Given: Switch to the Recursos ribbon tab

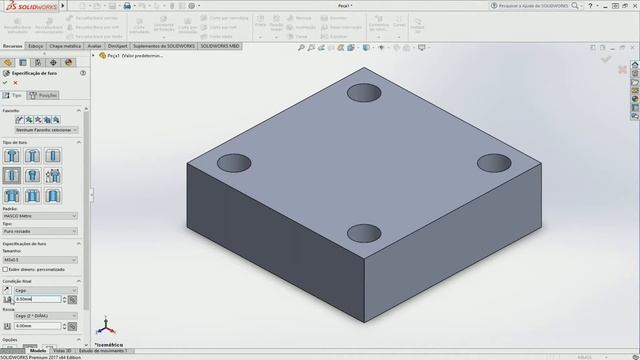Looking at the screenshot, I should 13,46.
